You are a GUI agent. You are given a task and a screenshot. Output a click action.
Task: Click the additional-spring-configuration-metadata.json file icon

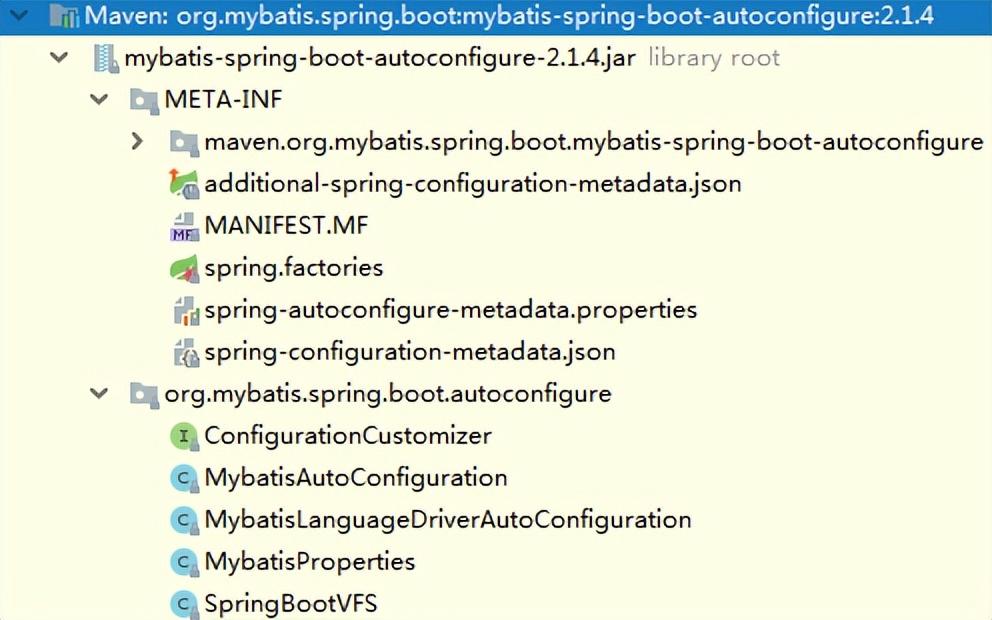coord(184,183)
